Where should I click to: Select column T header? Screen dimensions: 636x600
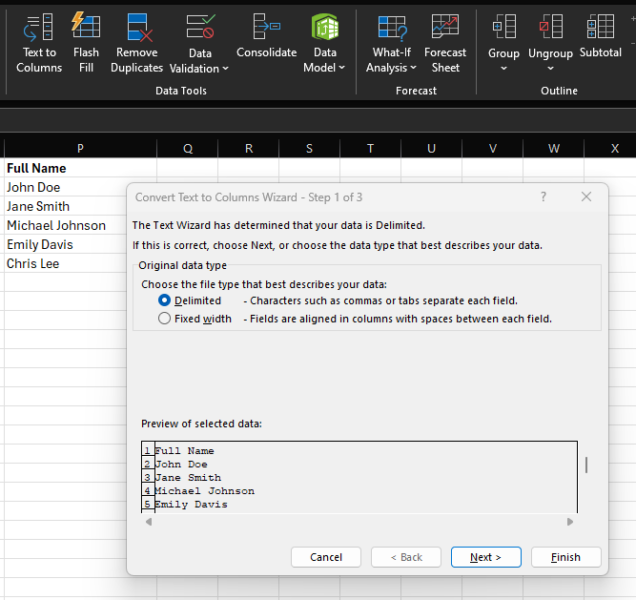(370, 148)
